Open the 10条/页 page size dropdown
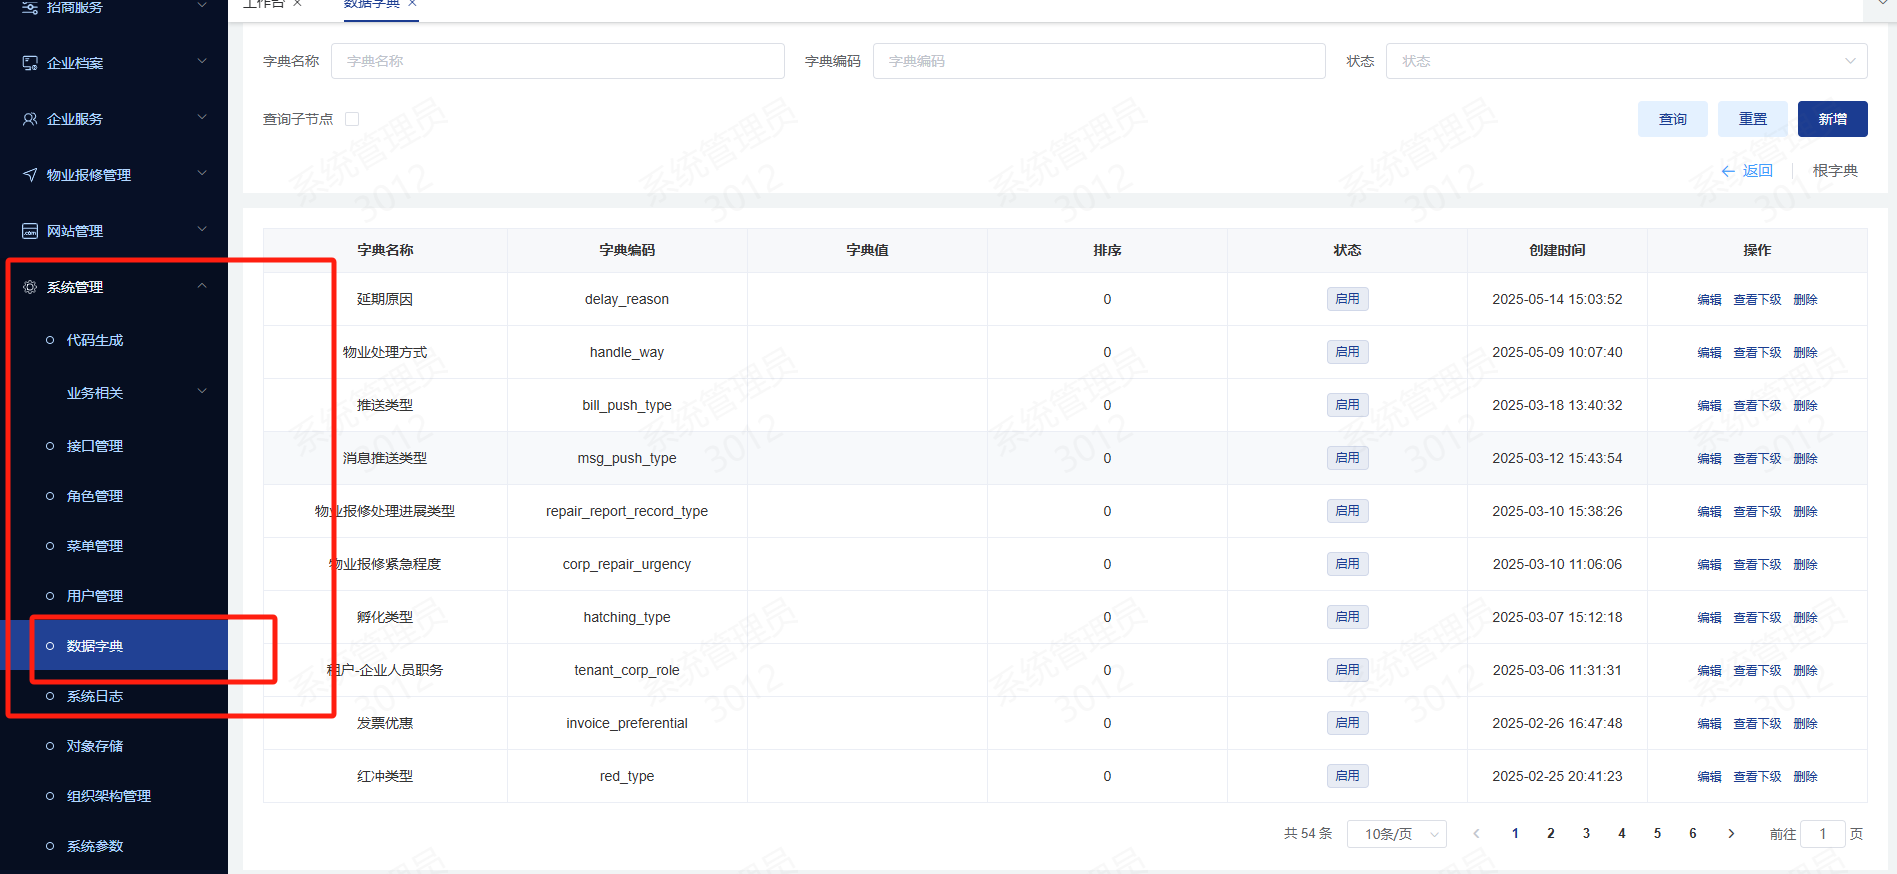 [x=1396, y=833]
